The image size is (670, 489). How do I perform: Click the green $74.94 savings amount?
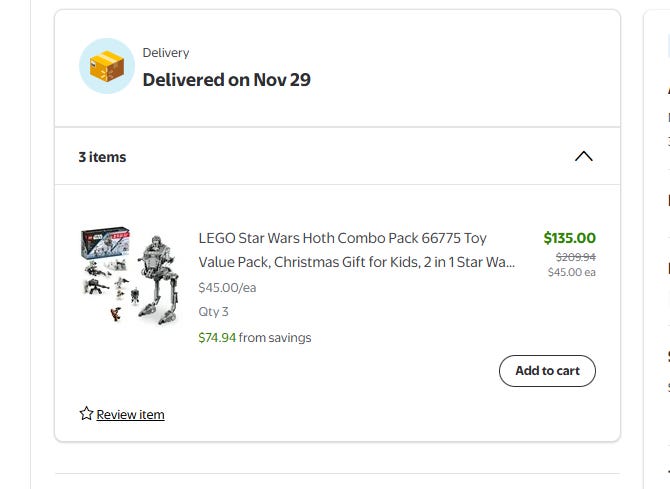pos(217,338)
